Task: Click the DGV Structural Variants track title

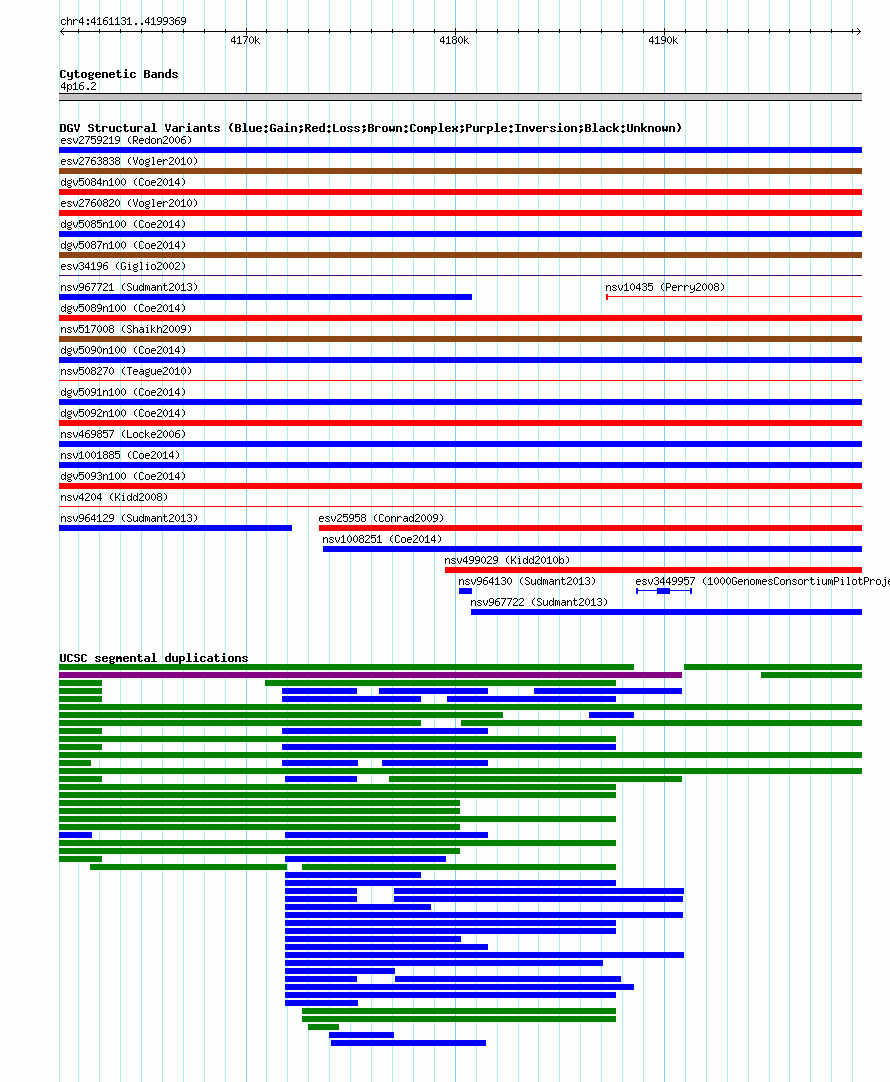Action: pyautogui.click(x=370, y=128)
